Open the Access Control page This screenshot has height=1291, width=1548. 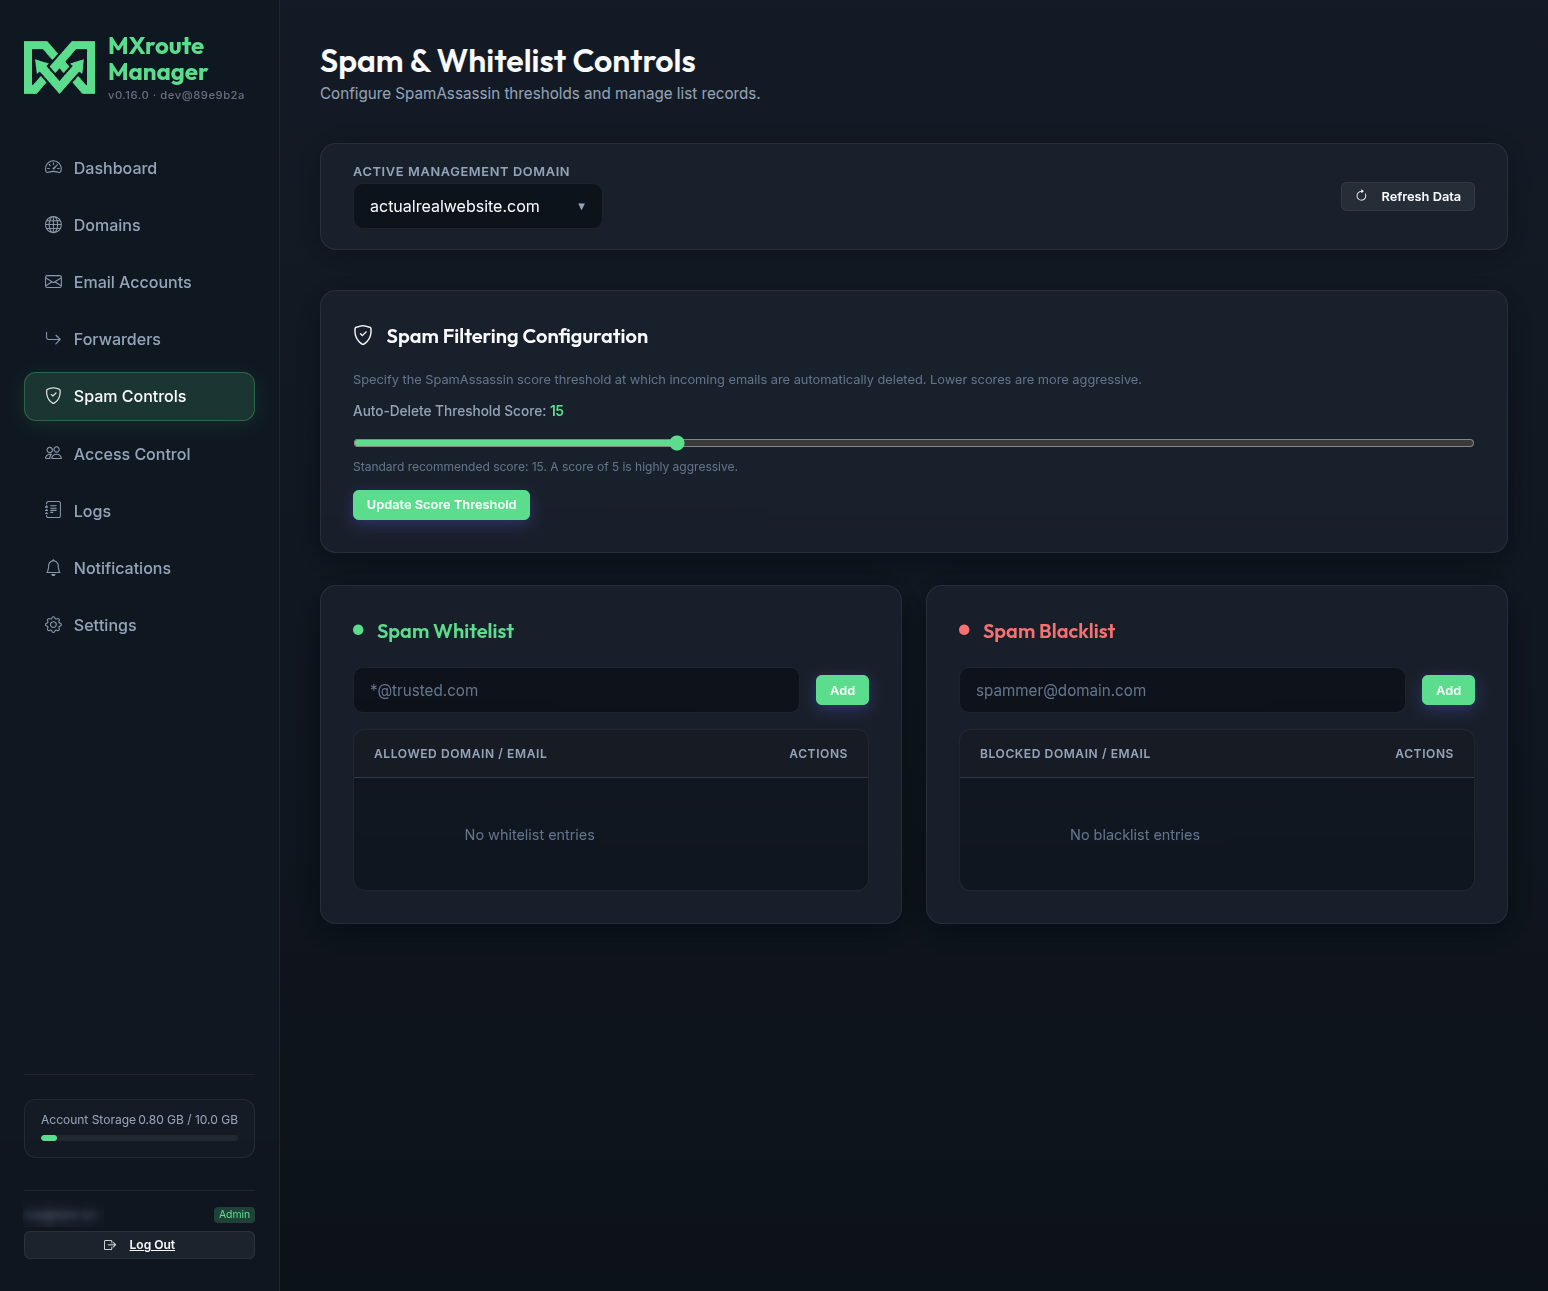(139, 454)
